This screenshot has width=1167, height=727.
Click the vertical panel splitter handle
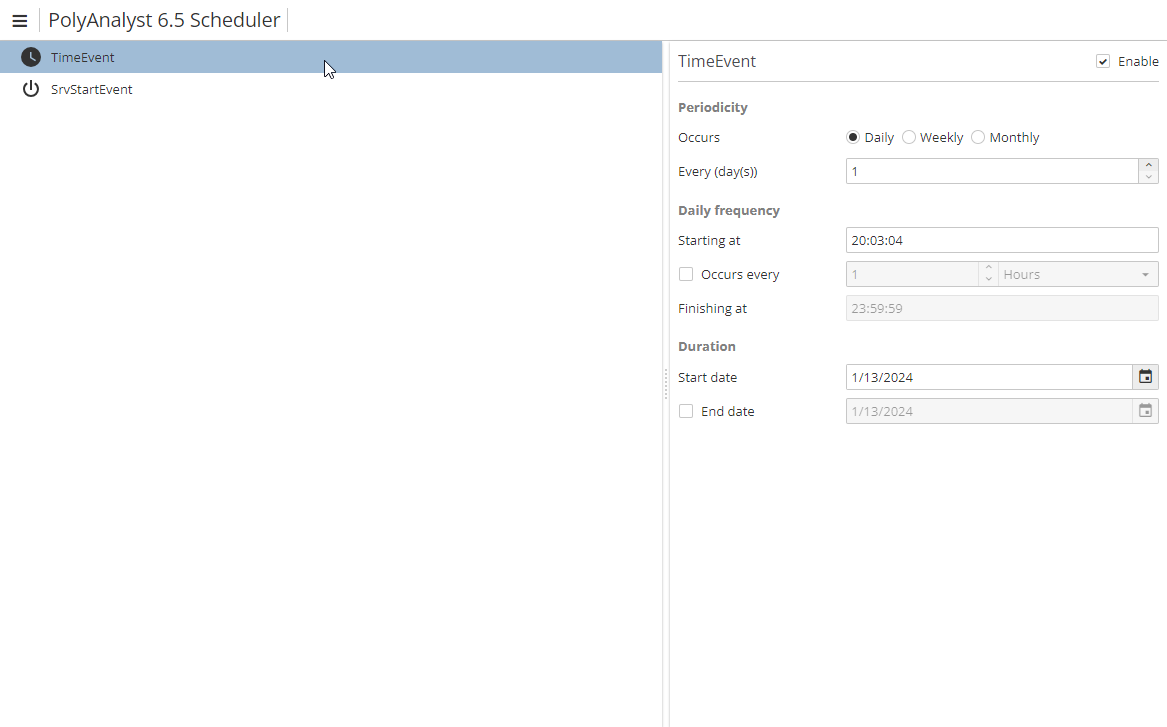[x=665, y=383]
